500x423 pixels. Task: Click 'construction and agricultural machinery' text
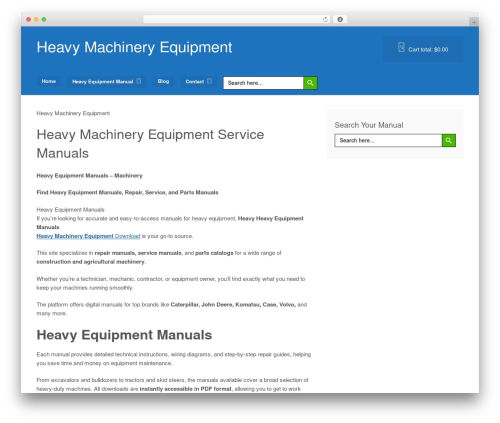pyautogui.click(x=90, y=262)
